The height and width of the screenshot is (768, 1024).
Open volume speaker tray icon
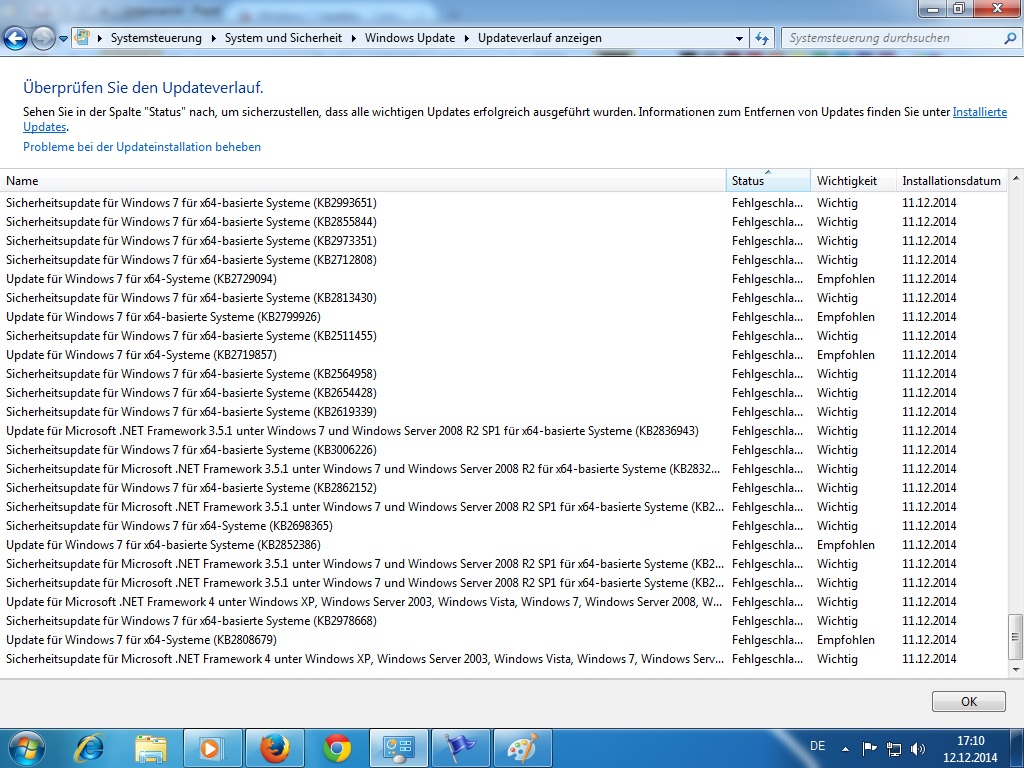(x=918, y=748)
